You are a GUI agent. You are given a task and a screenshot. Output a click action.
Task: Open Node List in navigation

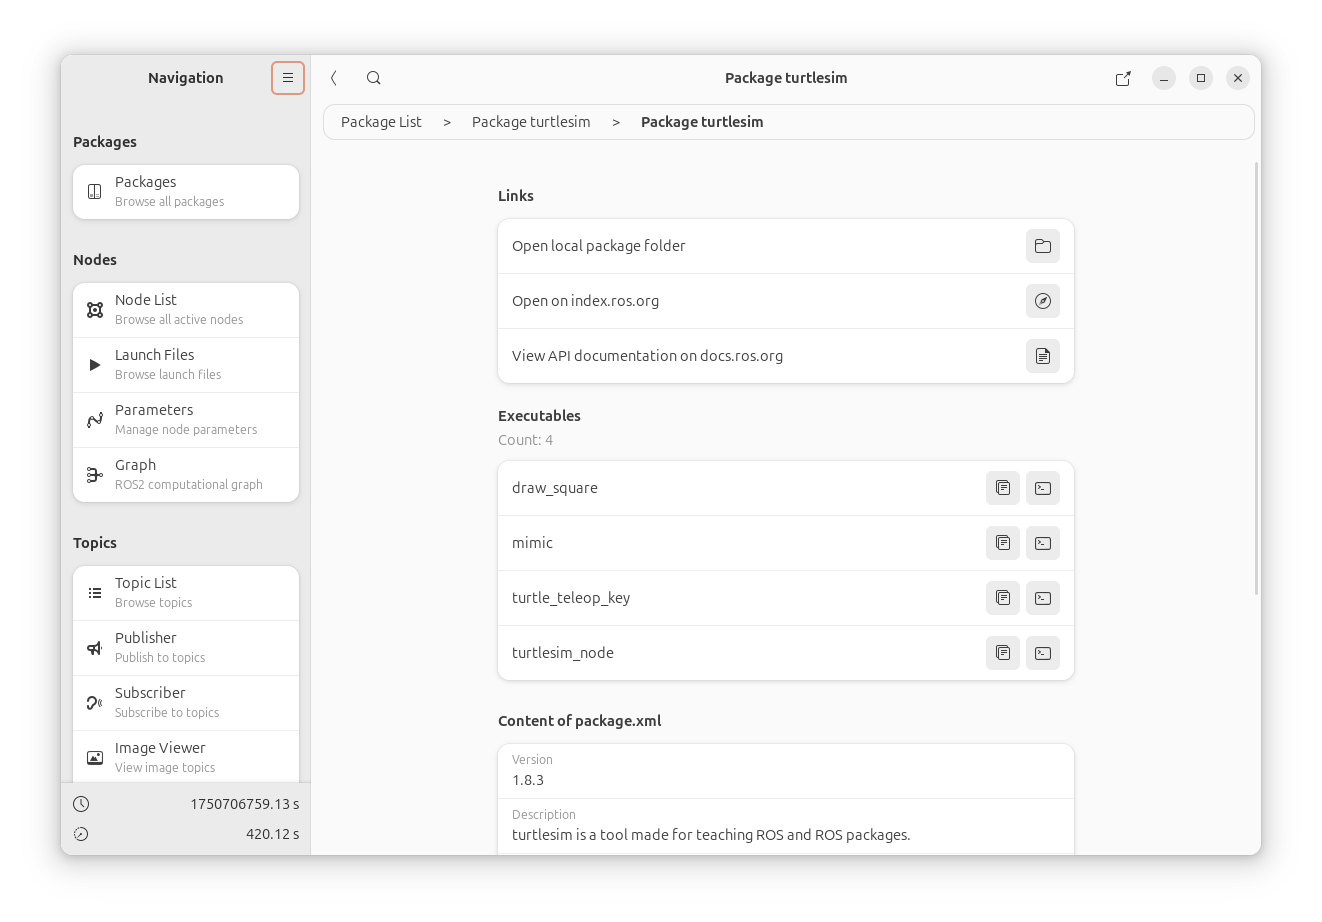tap(186, 310)
